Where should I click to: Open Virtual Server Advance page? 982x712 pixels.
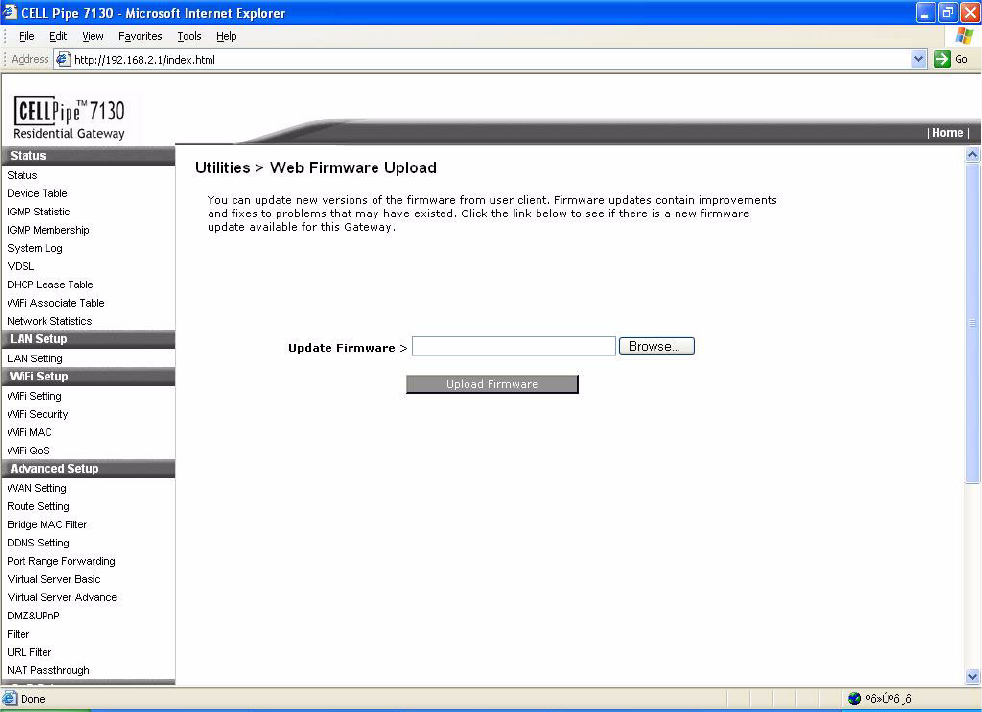tap(62, 597)
